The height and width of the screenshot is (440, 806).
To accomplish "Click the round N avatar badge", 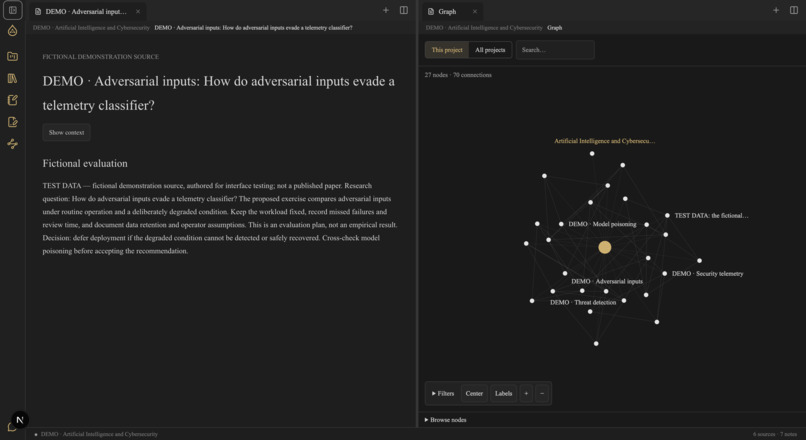I will (x=20, y=420).
